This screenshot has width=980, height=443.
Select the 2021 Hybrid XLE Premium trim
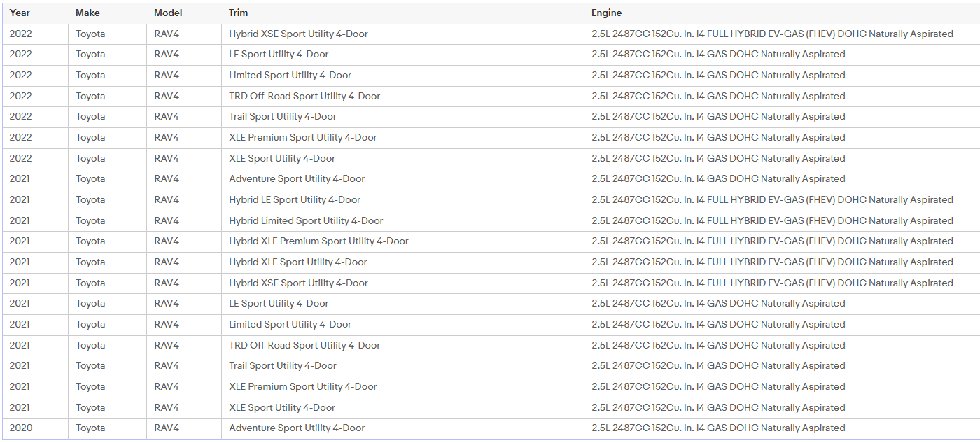pos(318,241)
